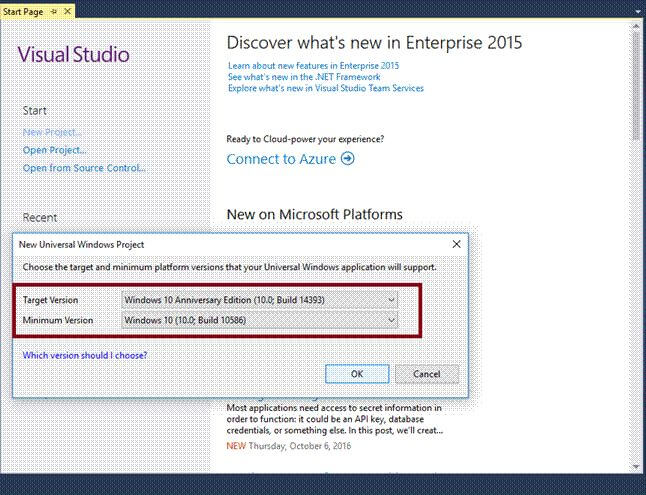Click the 'Target Version' label
The width and height of the screenshot is (646, 495).
tap(50, 300)
